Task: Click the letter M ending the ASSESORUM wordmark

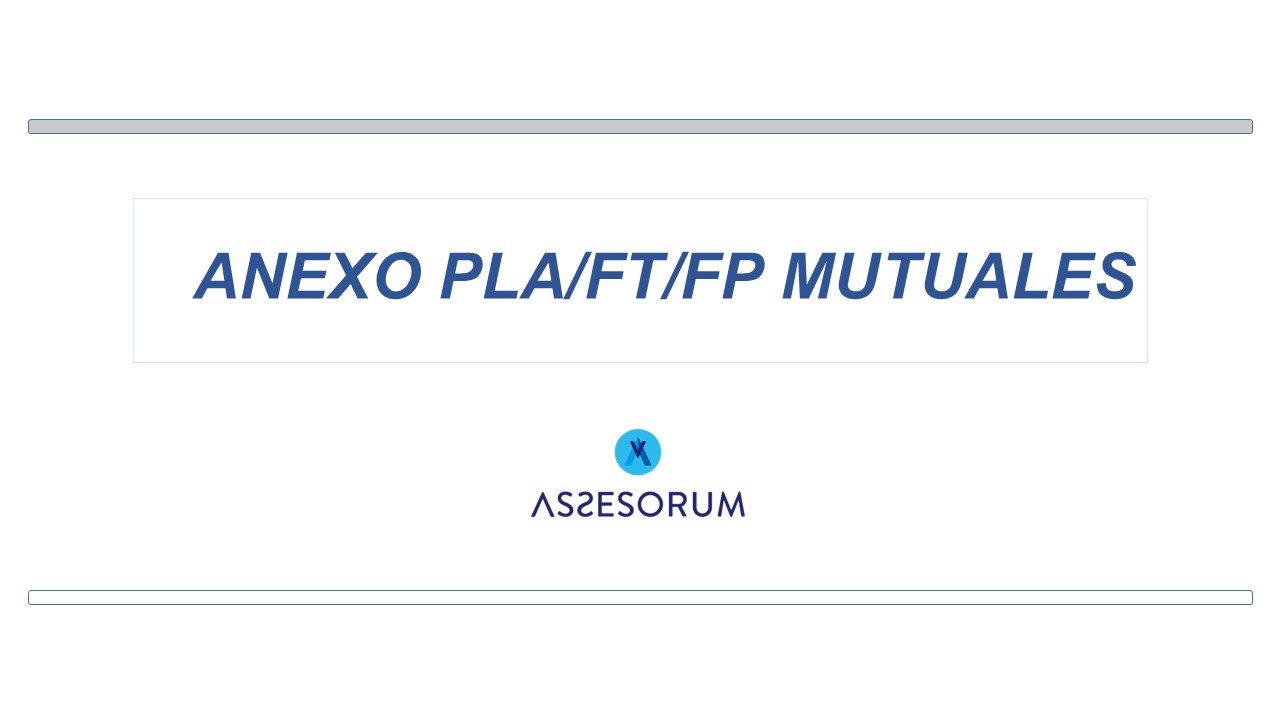Action: click(x=731, y=504)
